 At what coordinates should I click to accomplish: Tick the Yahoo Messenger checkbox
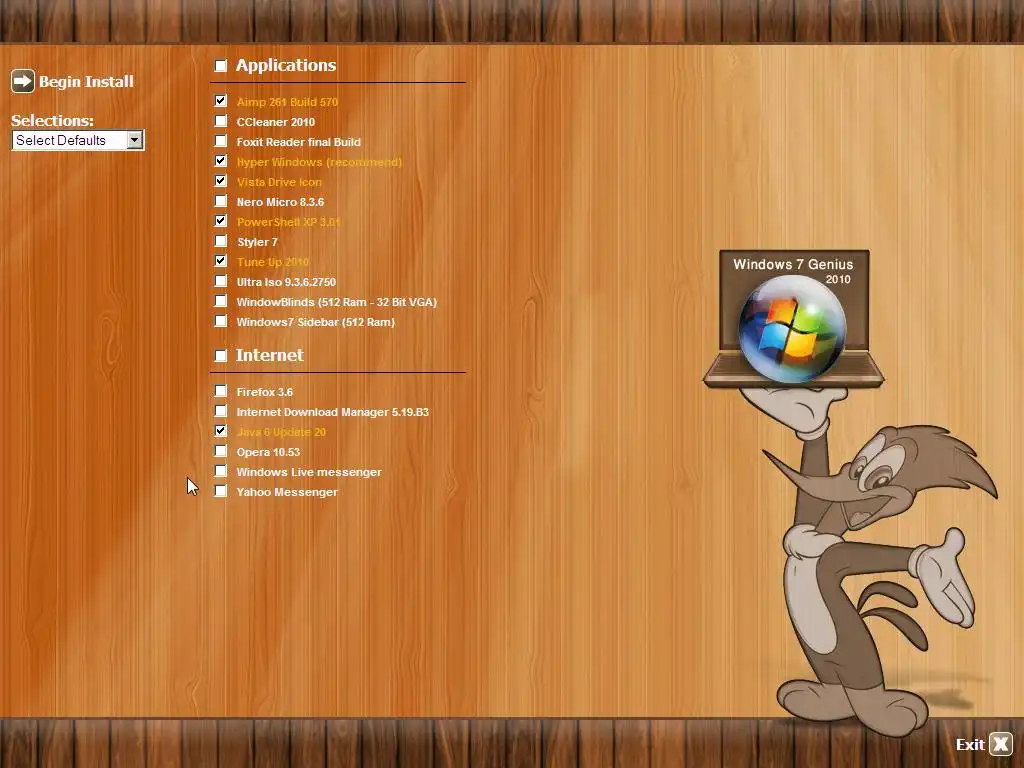[x=221, y=491]
